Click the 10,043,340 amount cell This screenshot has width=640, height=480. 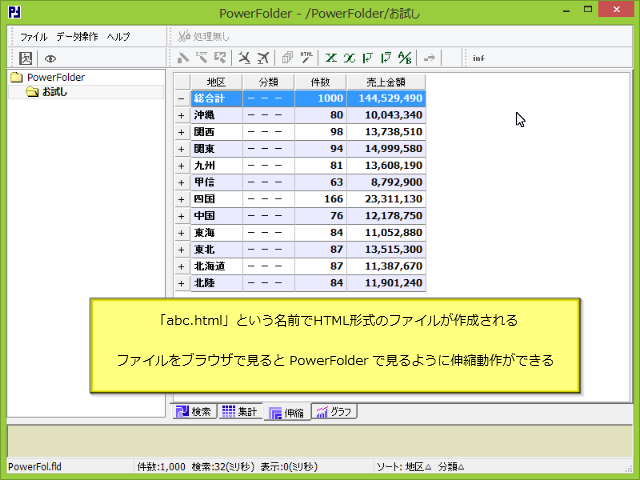pyautogui.click(x=386, y=115)
